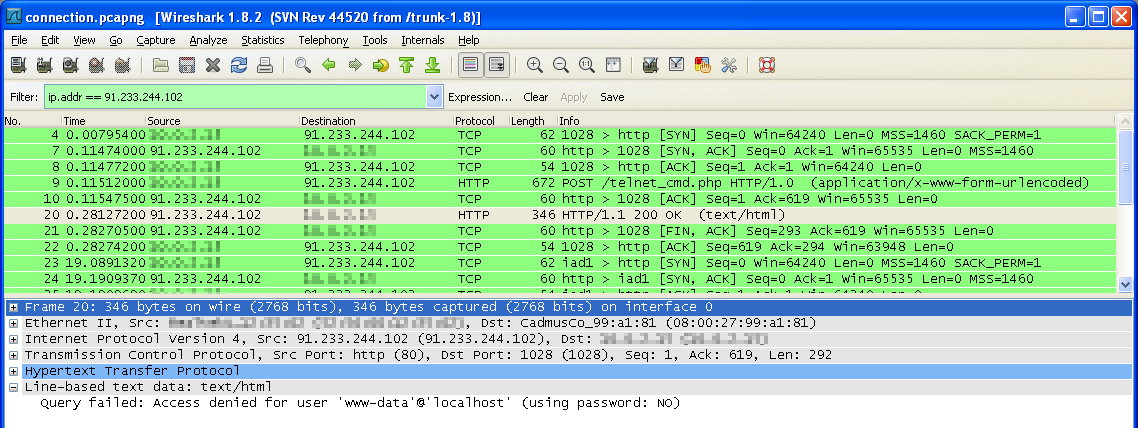Reload the capture file icon

(x=239, y=65)
